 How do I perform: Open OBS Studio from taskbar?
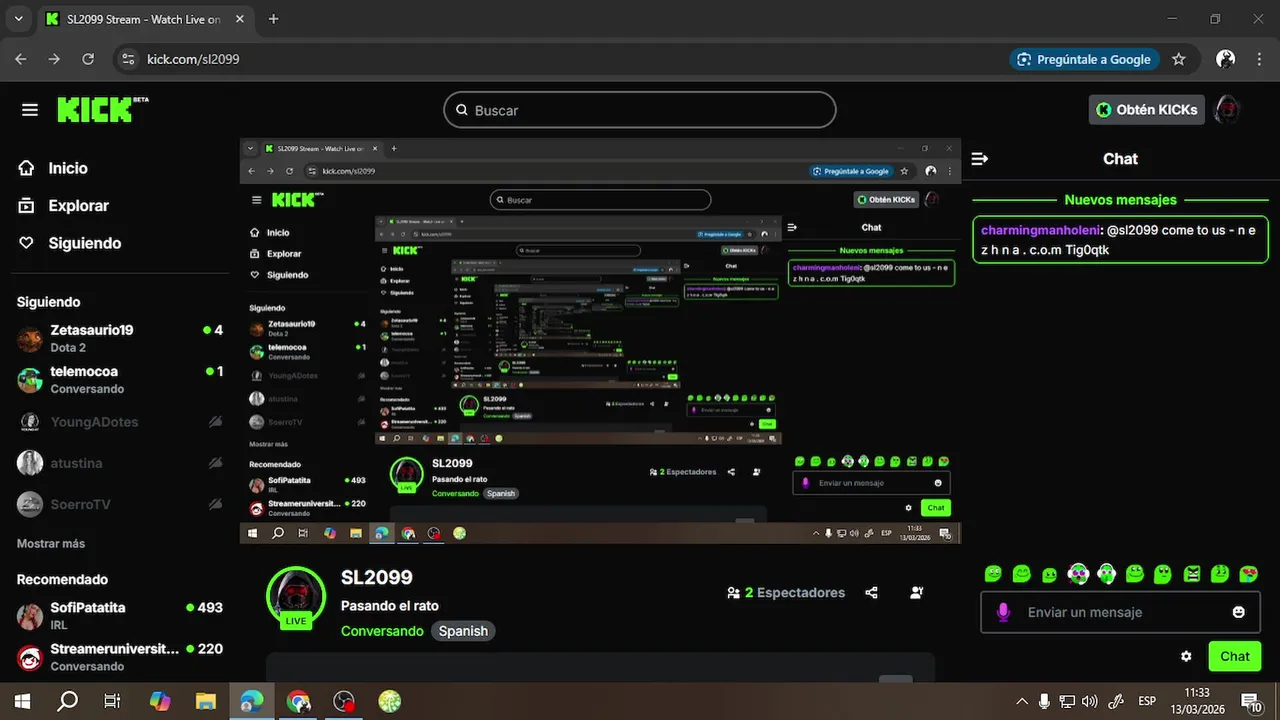pos(344,702)
